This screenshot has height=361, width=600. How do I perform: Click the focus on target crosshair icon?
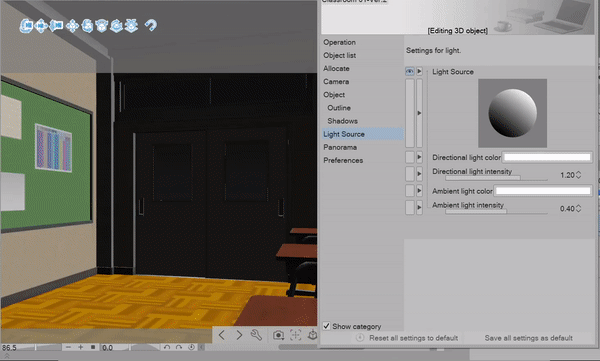[295, 335]
